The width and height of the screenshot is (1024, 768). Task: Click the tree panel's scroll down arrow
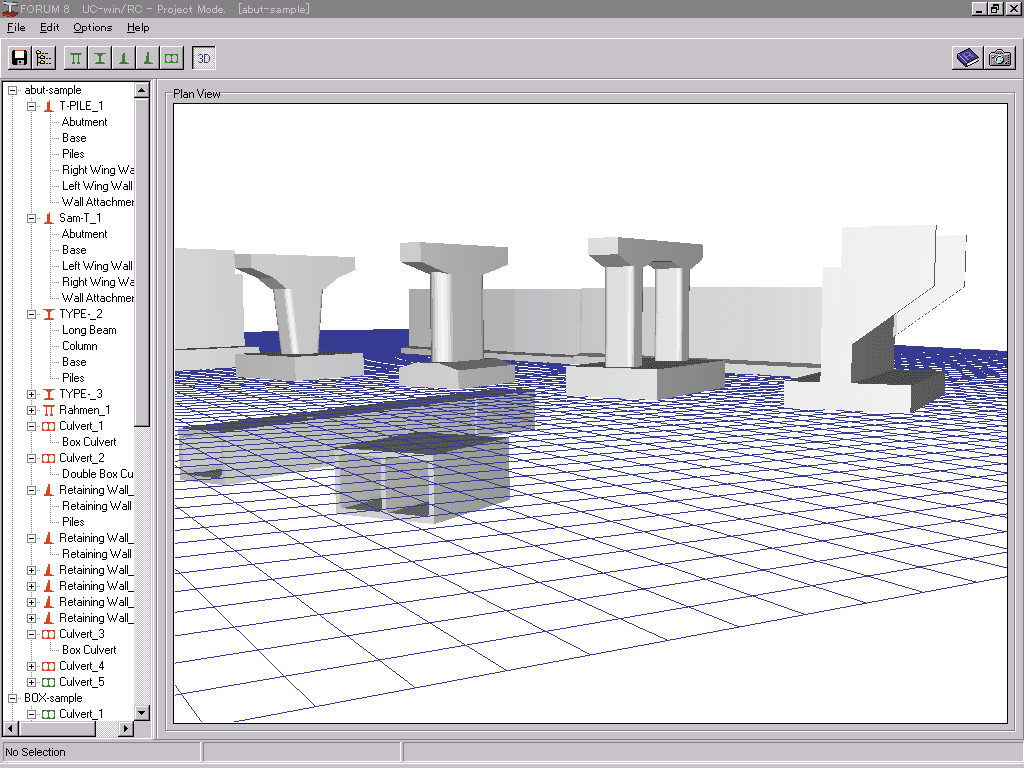pyautogui.click(x=142, y=713)
